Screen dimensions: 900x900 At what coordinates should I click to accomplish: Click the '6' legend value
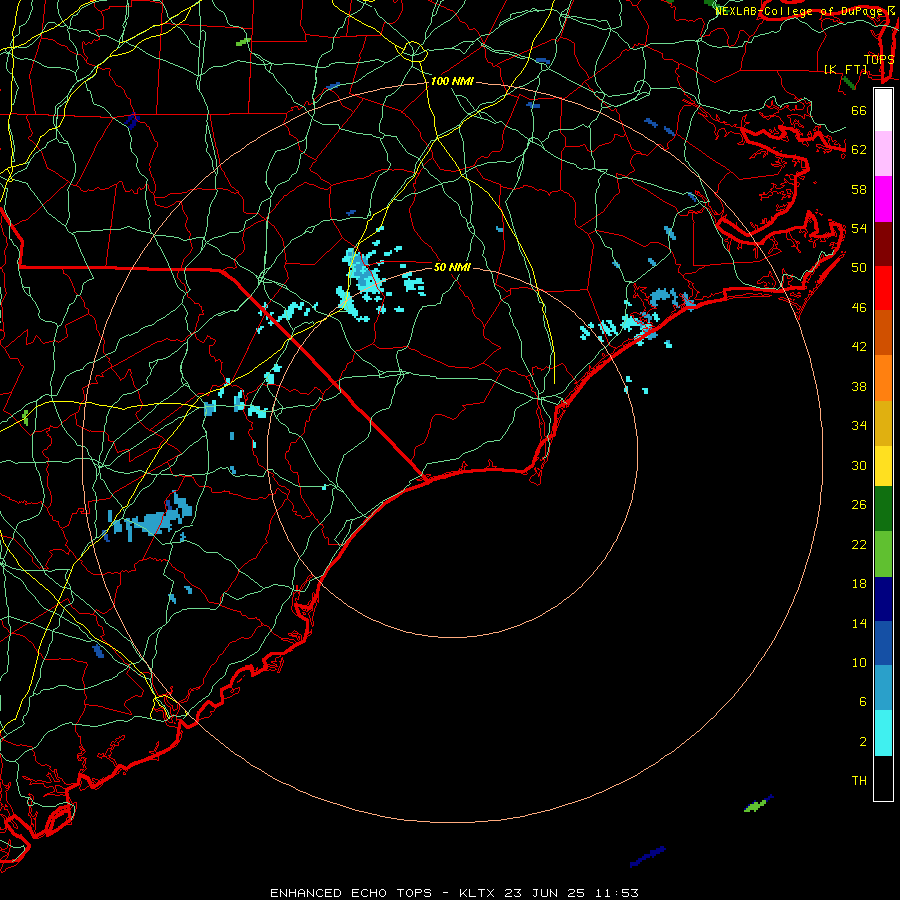coord(862,702)
